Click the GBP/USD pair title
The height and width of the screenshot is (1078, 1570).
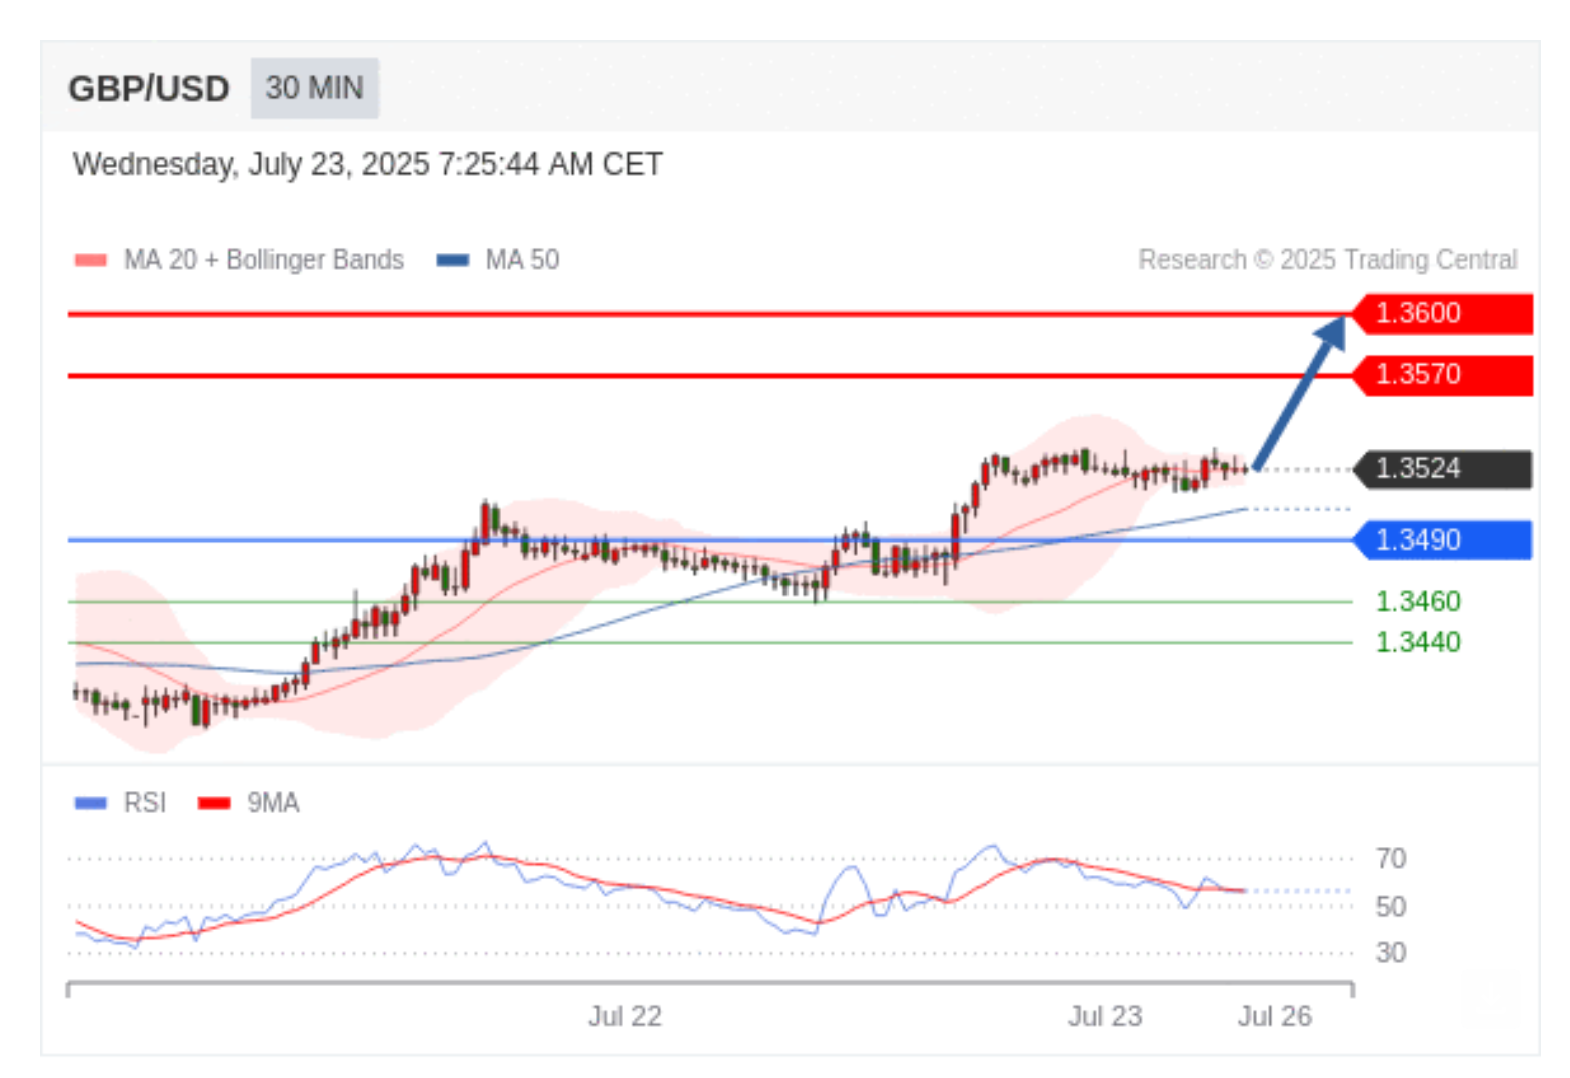click(148, 89)
